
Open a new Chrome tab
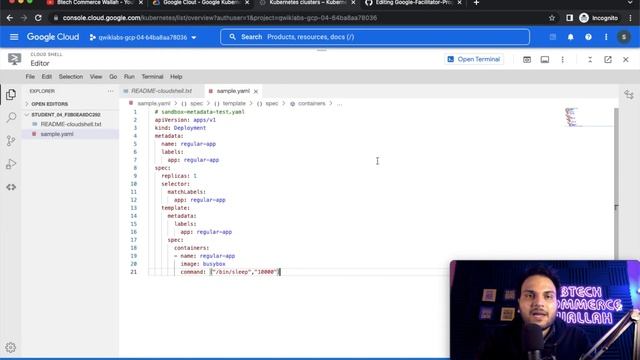(476, 3)
